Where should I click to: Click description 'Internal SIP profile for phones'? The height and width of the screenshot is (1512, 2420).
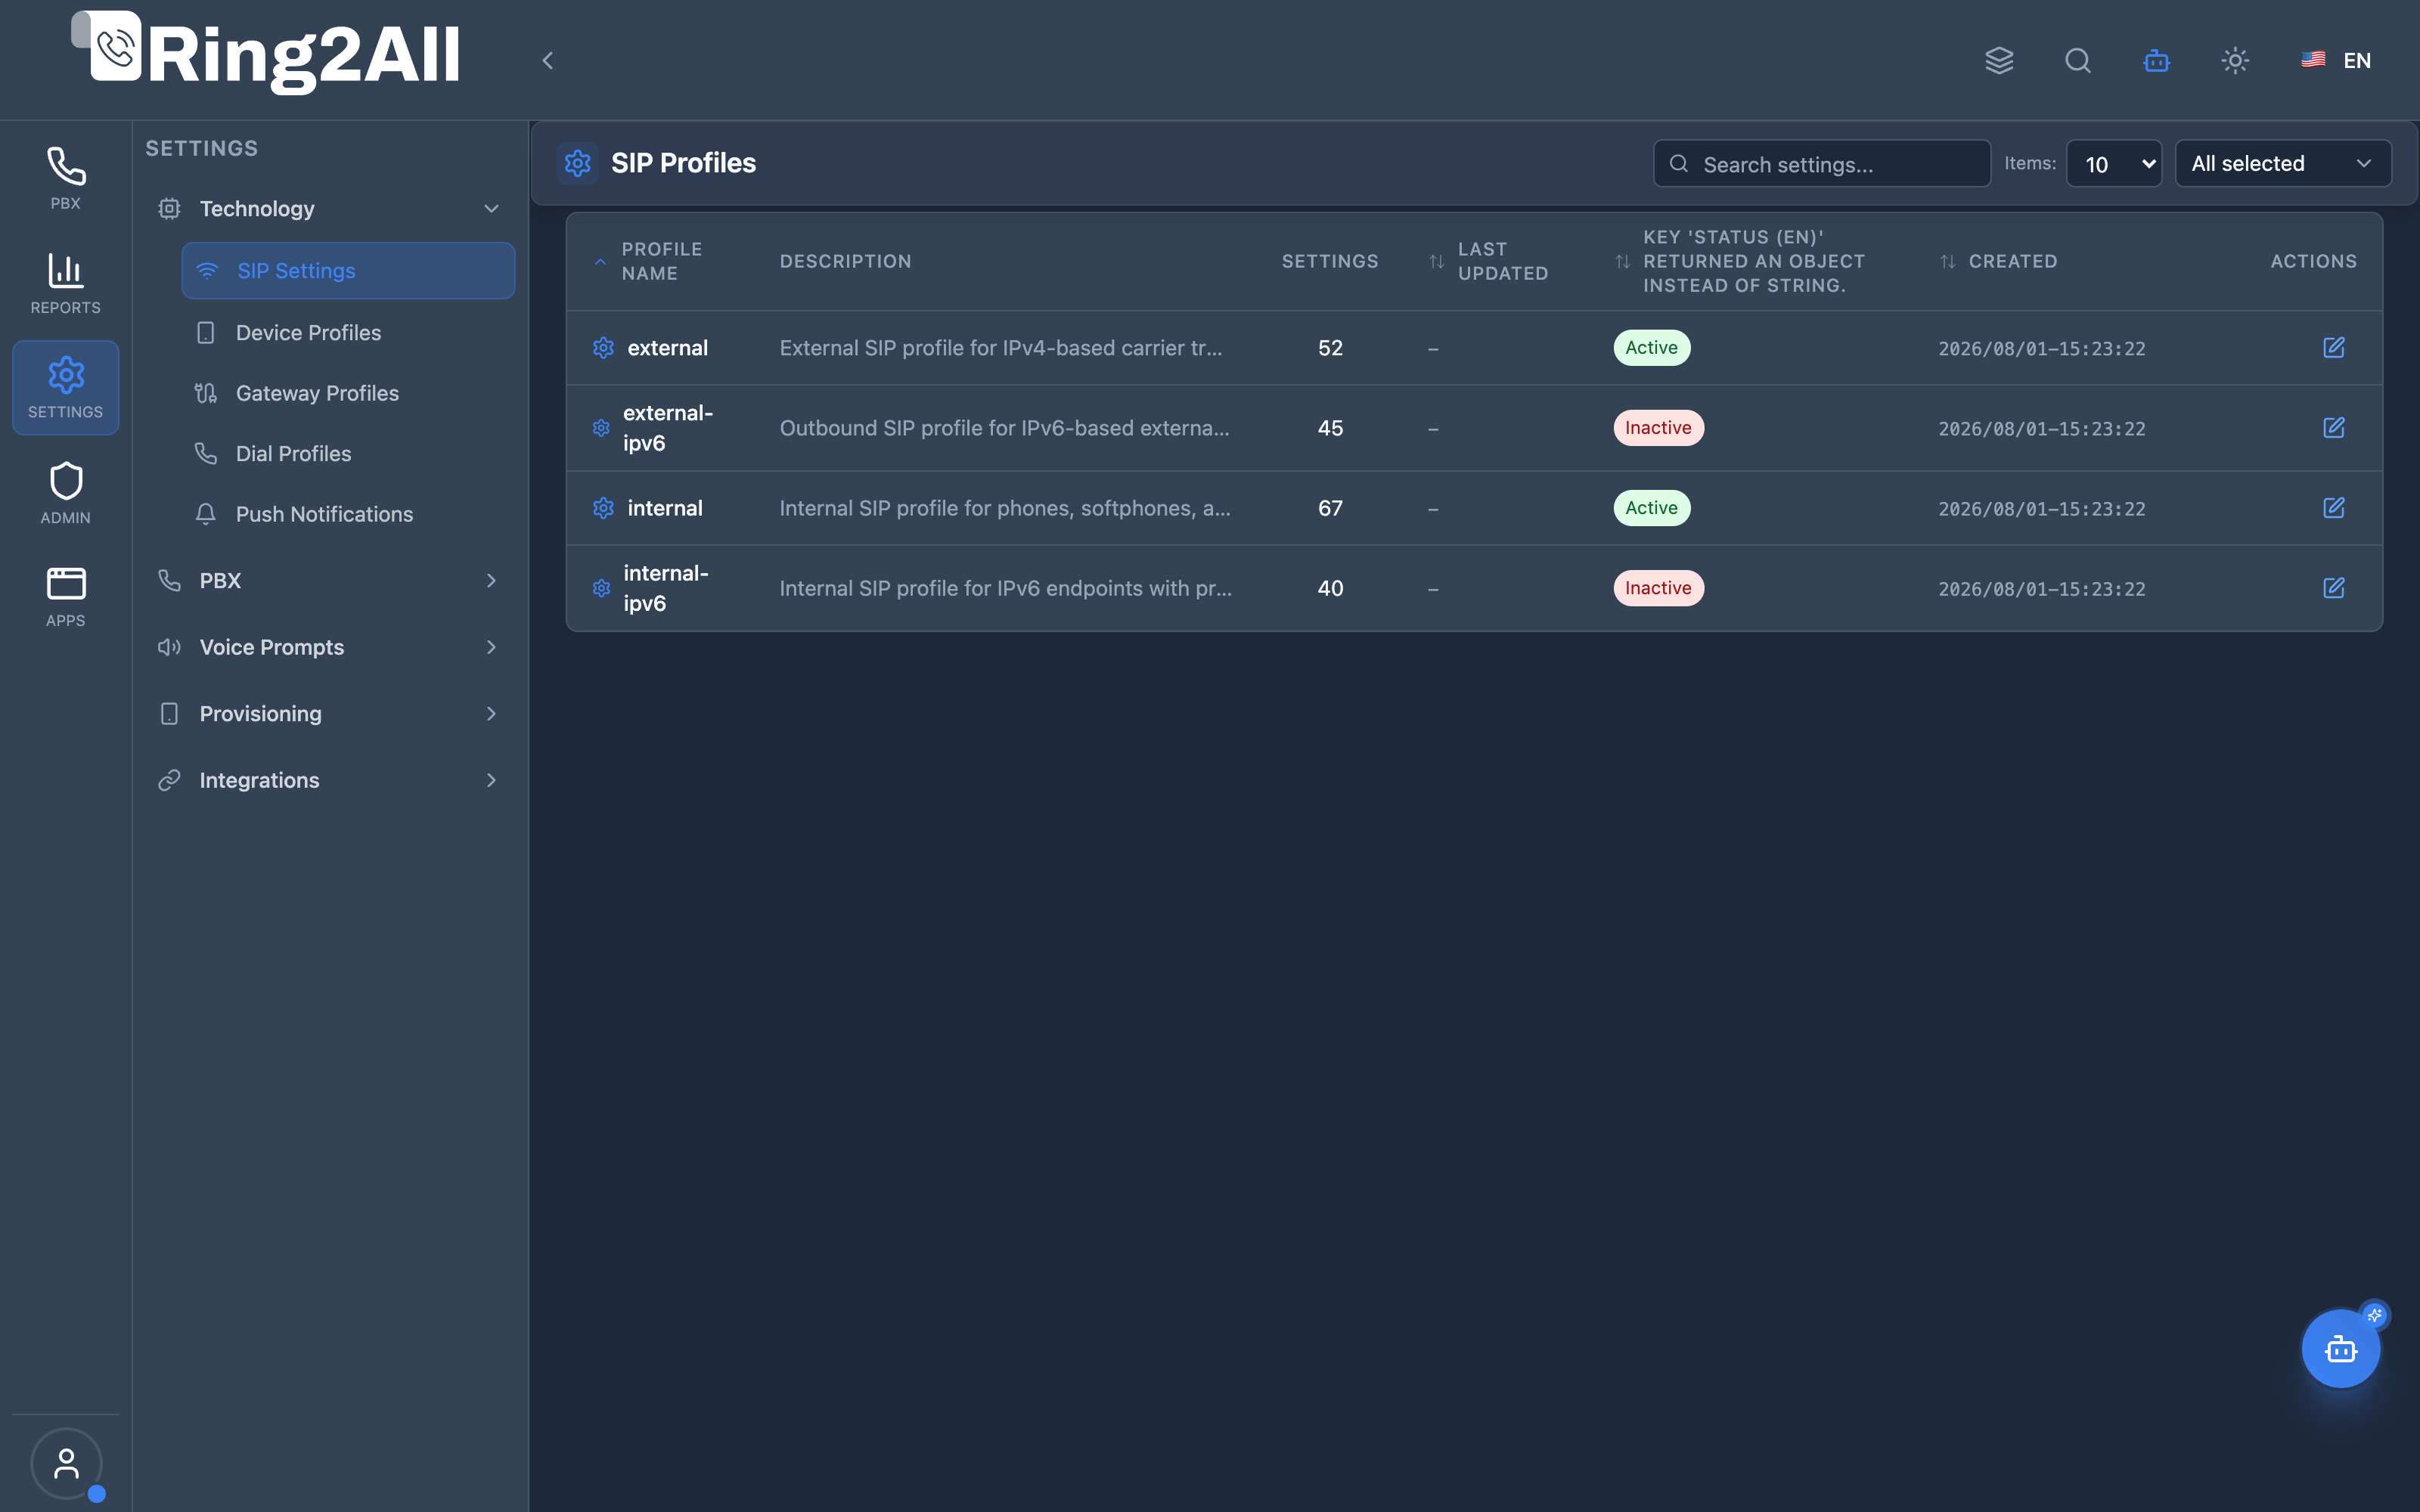1005,508
